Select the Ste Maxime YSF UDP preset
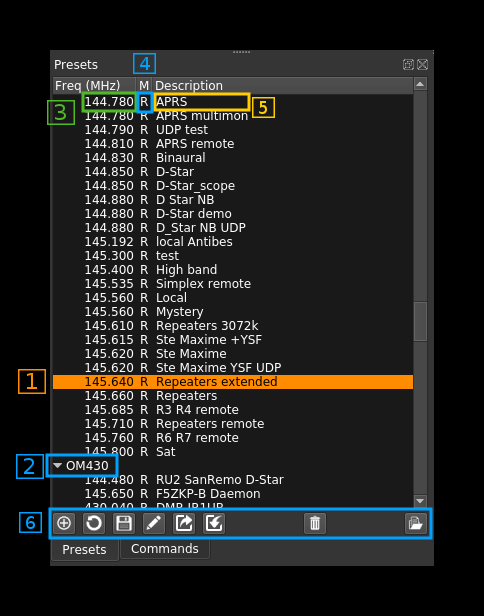484x616 pixels. point(233,368)
